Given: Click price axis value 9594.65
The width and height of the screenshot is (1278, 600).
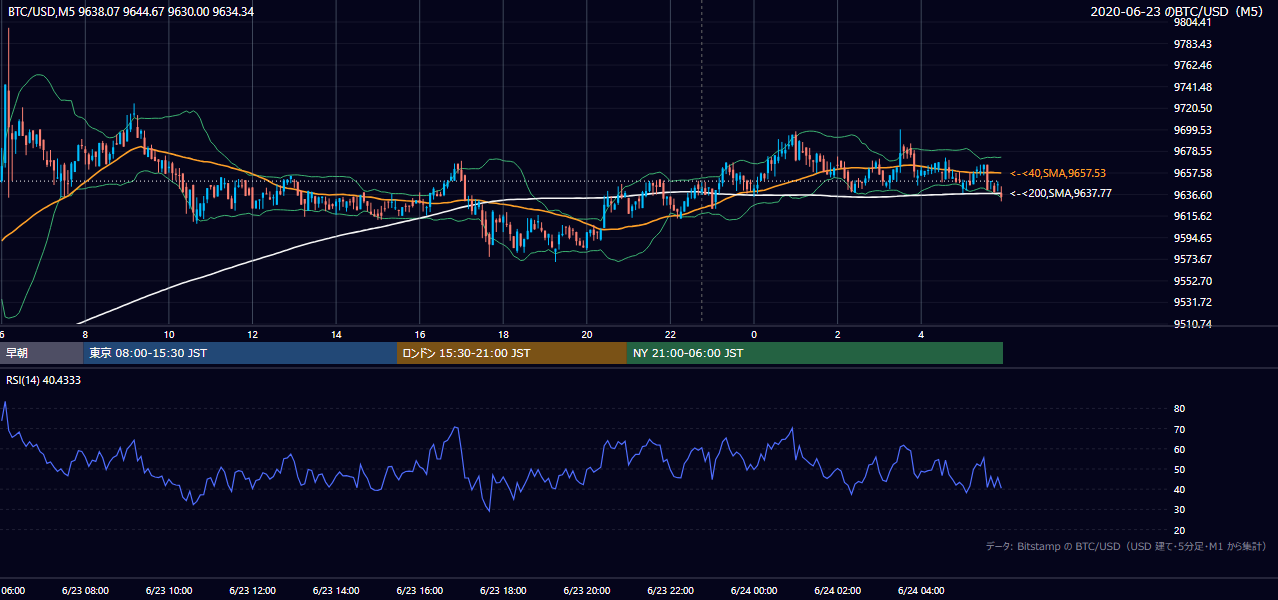Looking at the screenshot, I should tap(1193, 238).
